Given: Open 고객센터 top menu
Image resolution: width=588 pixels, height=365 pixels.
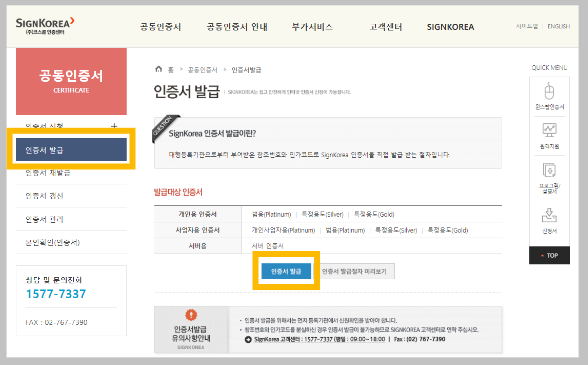Looking at the screenshot, I should click(386, 27).
